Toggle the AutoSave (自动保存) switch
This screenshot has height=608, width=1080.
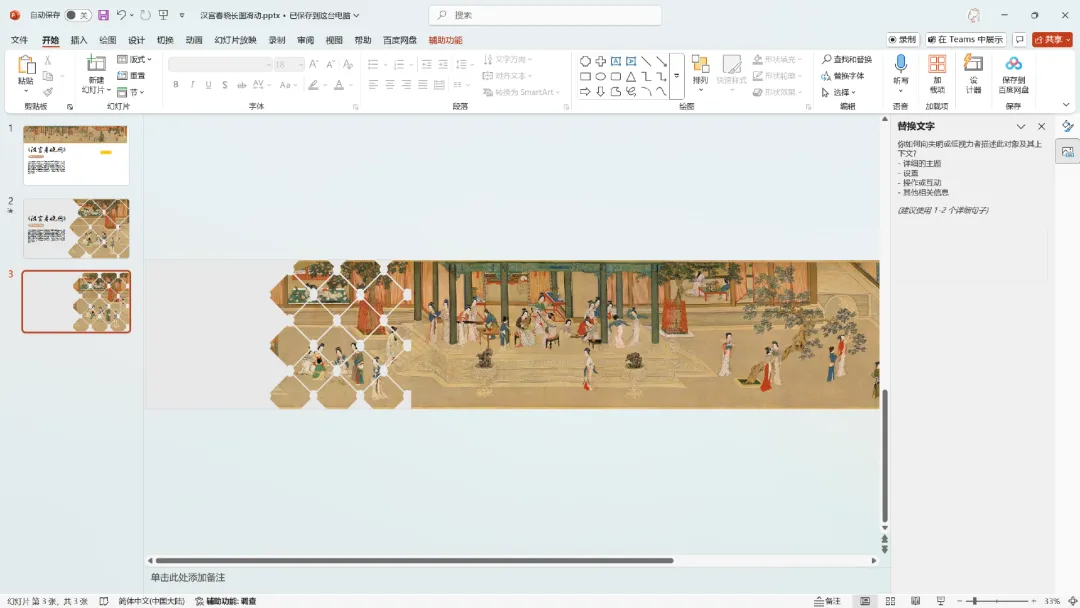pos(77,15)
